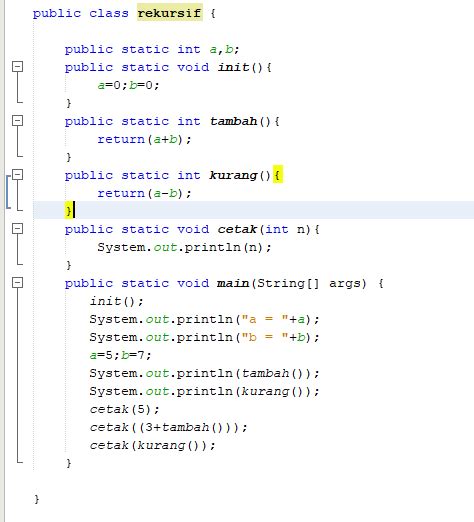Place cursor on return(a-b) statement
474x522 pixels.
click(144, 193)
